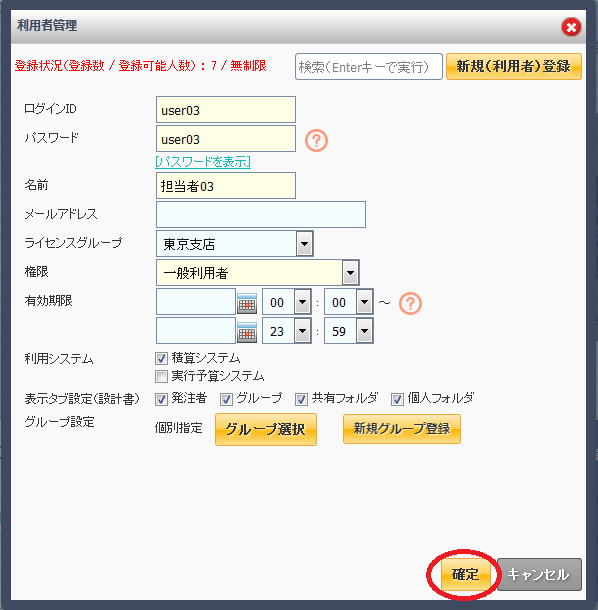
Task: Close the 利用者管理 dialog with red X
Action: click(571, 27)
